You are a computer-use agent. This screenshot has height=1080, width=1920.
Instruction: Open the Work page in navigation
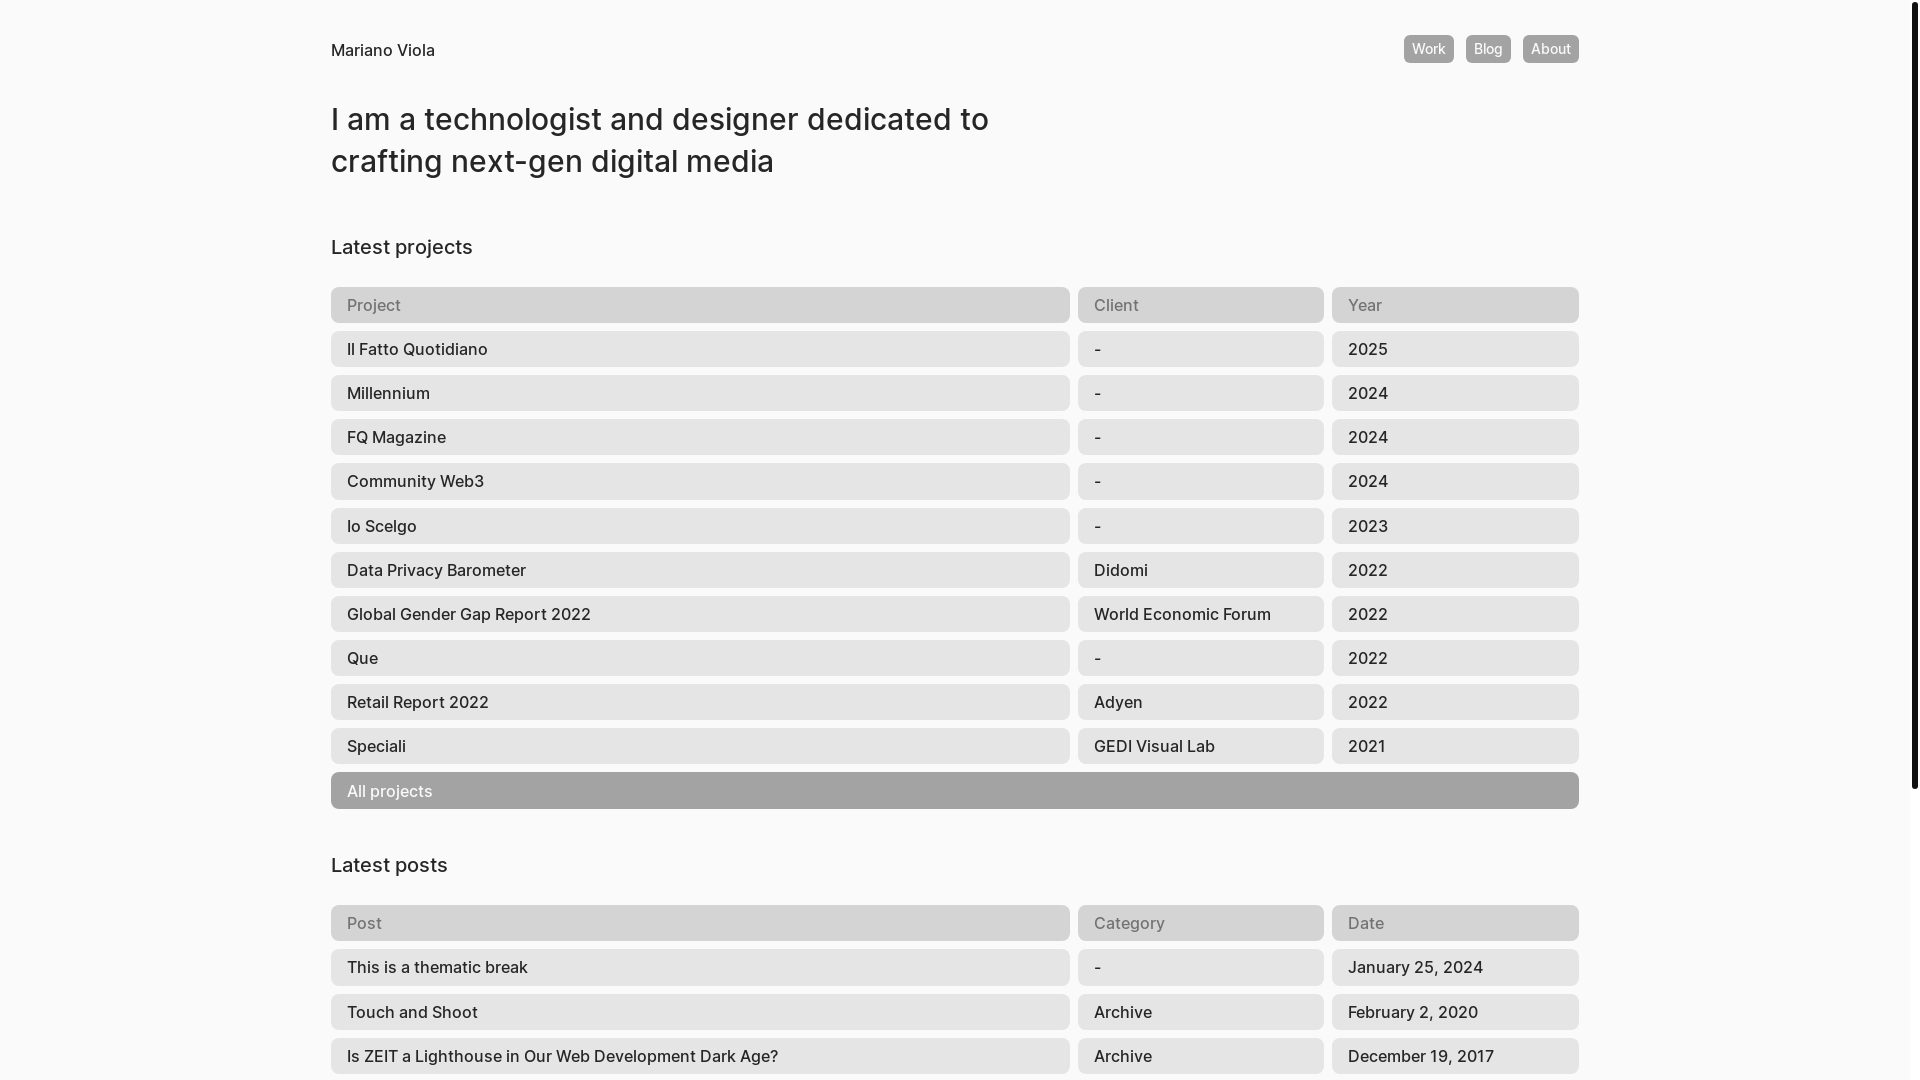click(x=1428, y=49)
